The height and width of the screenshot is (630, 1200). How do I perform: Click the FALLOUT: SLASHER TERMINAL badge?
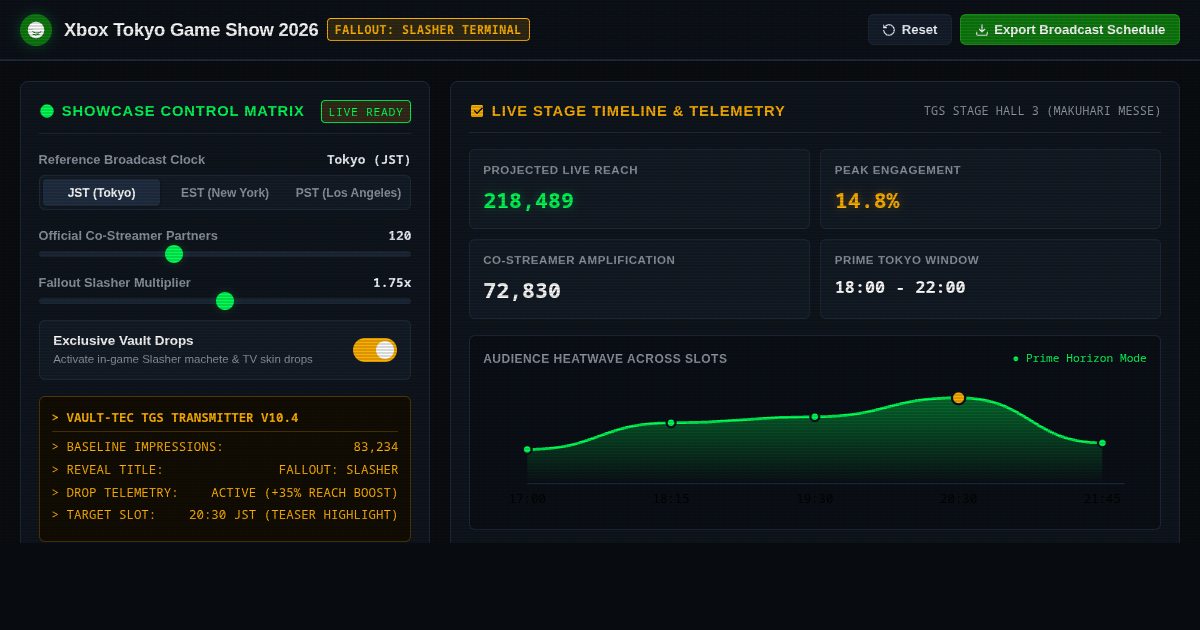(x=428, y=30)
